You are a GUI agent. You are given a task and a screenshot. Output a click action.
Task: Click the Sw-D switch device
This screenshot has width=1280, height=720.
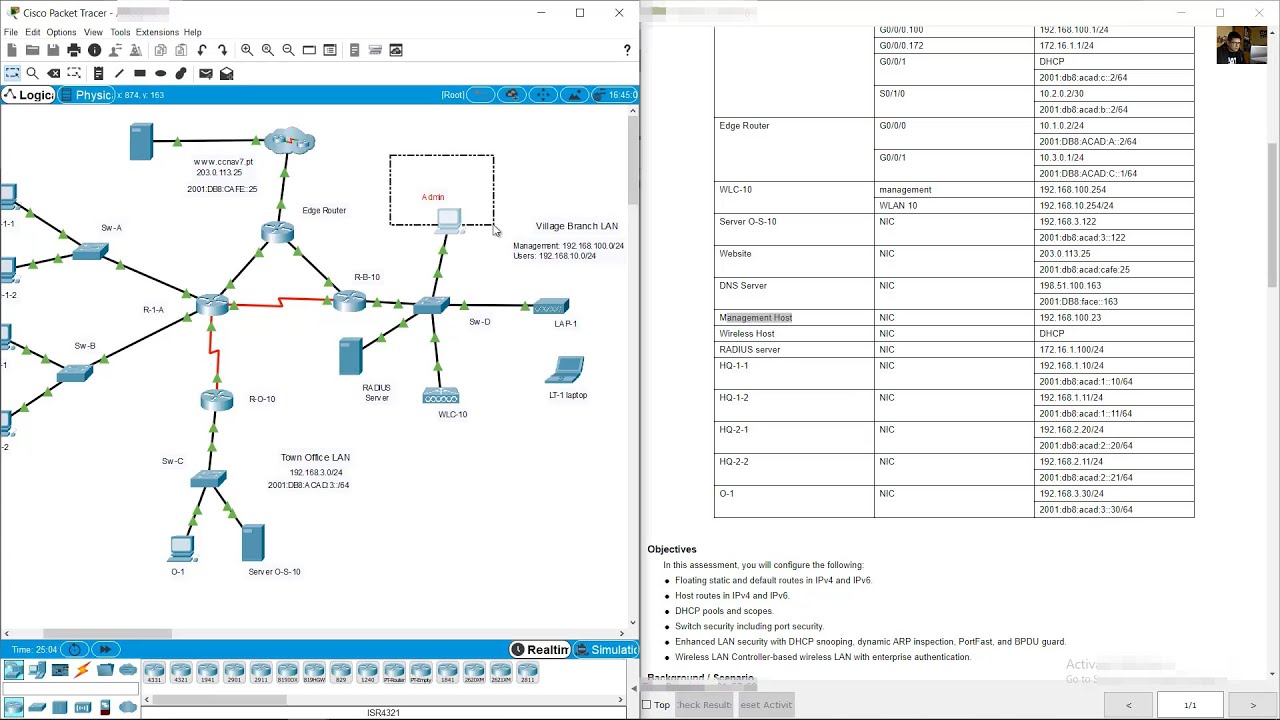432,305
